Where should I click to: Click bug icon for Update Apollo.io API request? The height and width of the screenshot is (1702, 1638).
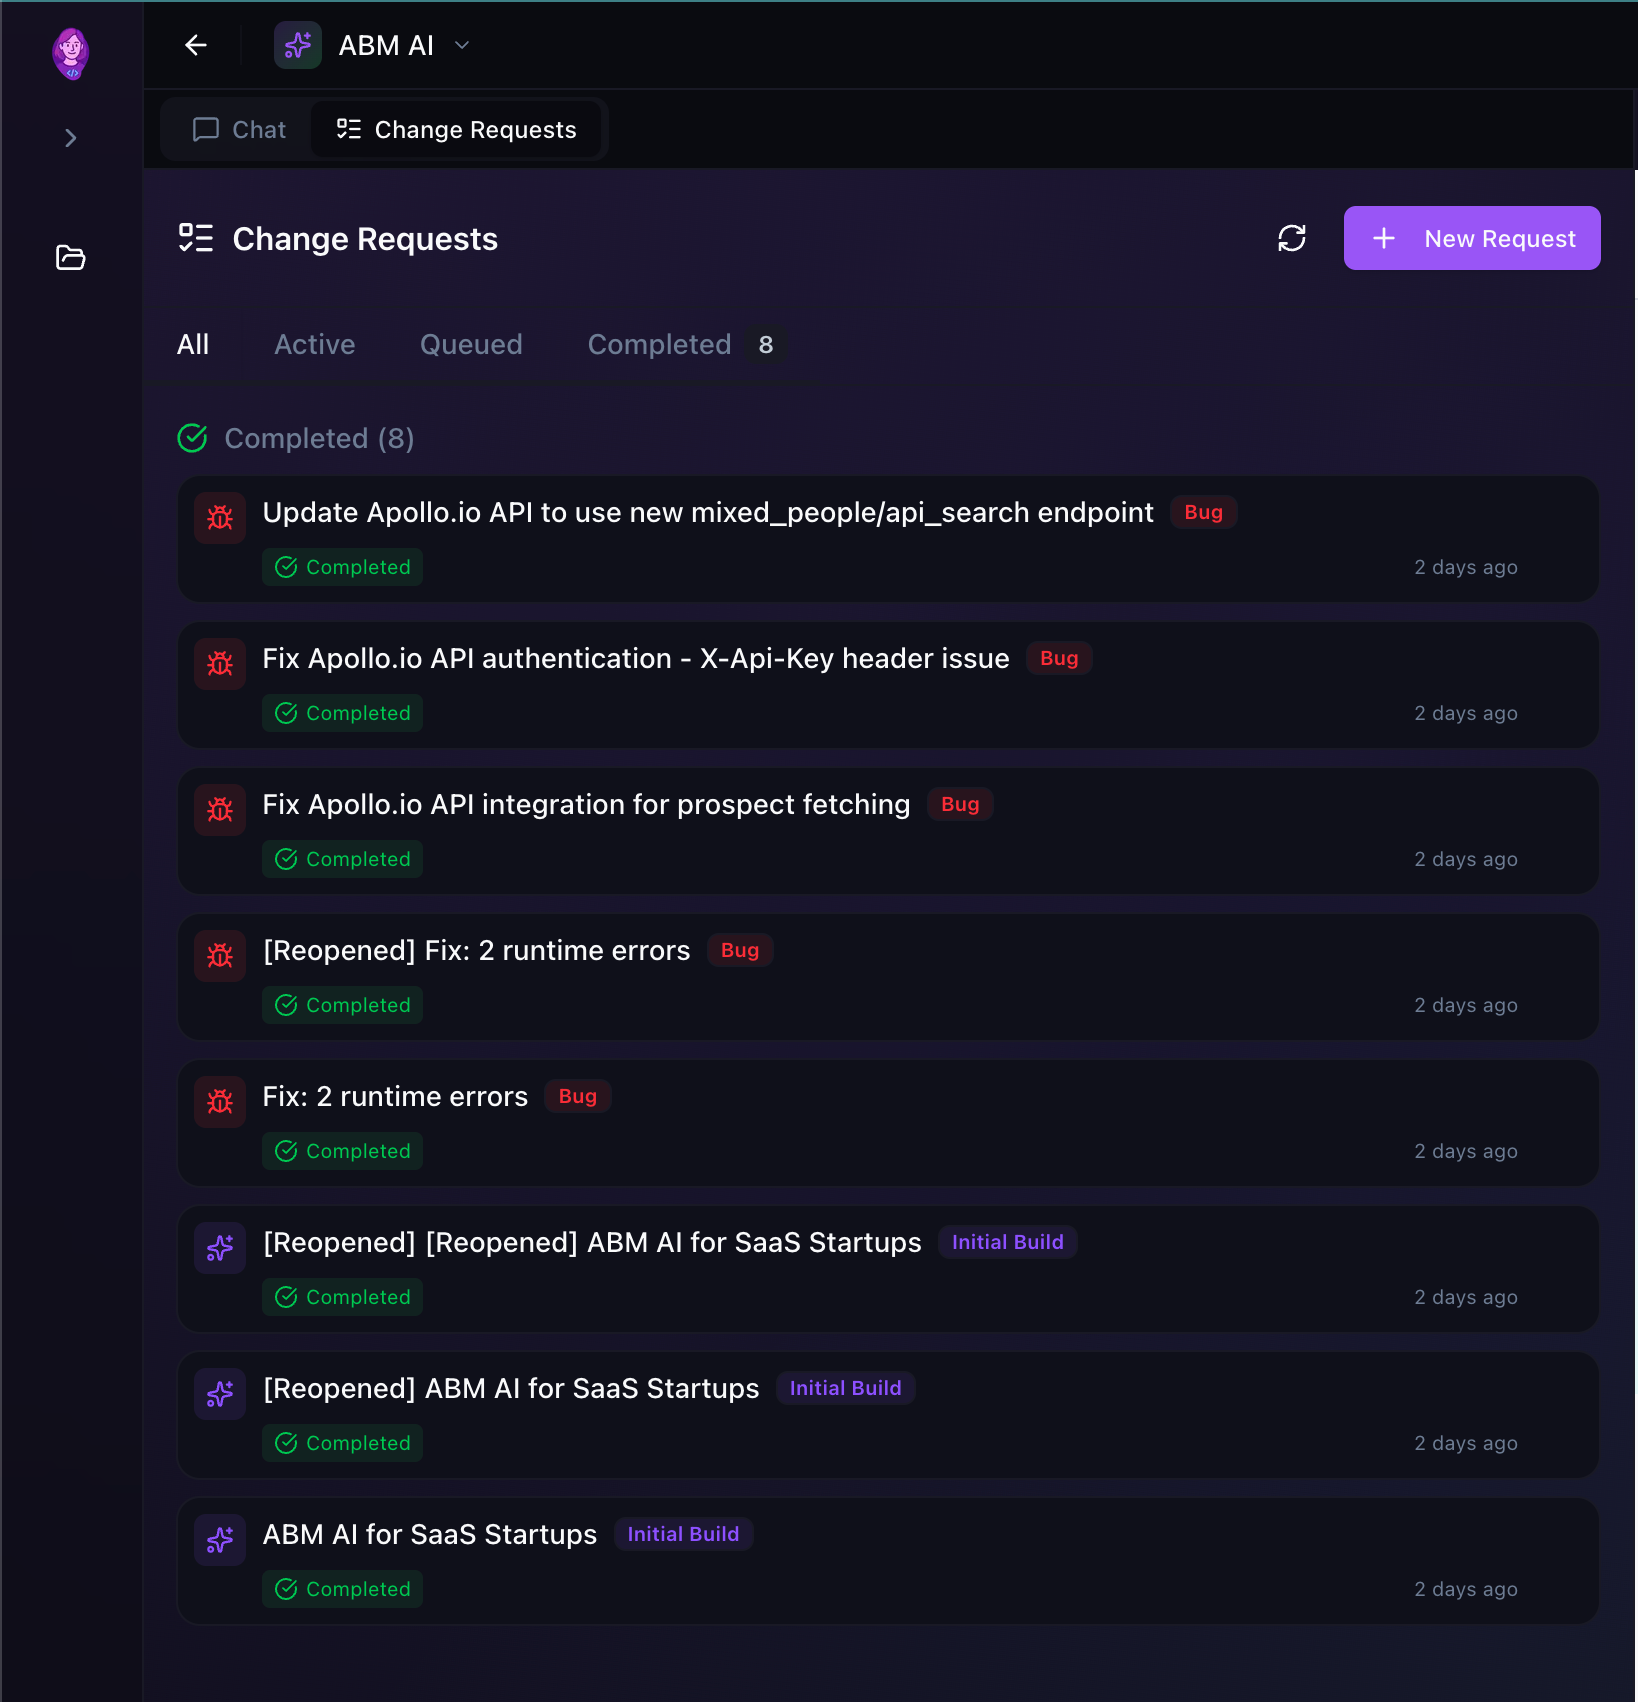220,517
